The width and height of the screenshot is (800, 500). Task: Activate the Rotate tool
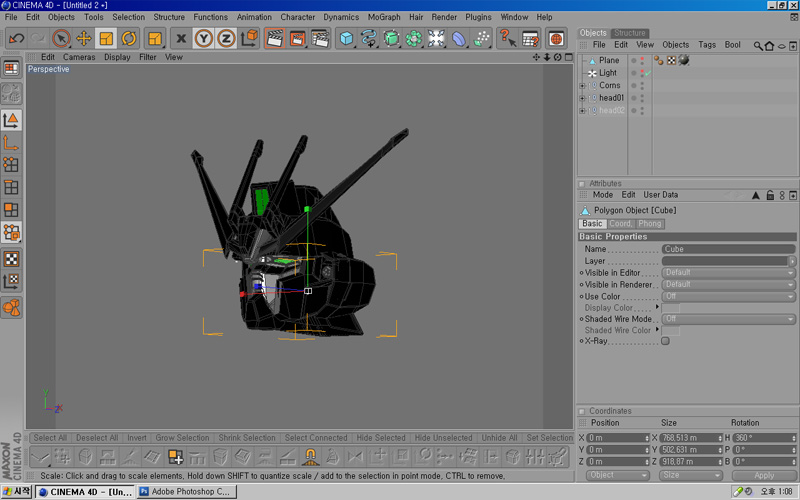coord(129,38)
